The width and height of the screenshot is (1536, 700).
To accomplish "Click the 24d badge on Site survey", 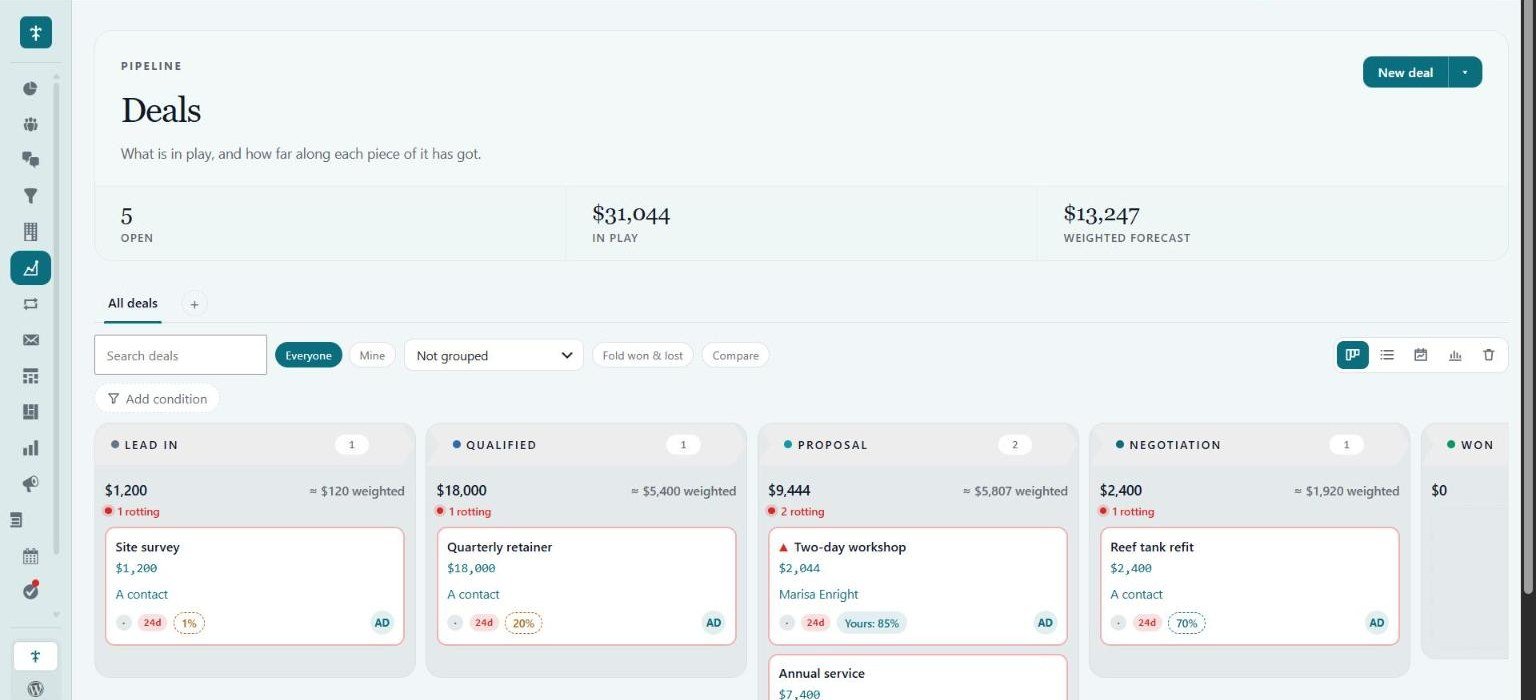I will point(152,623).
